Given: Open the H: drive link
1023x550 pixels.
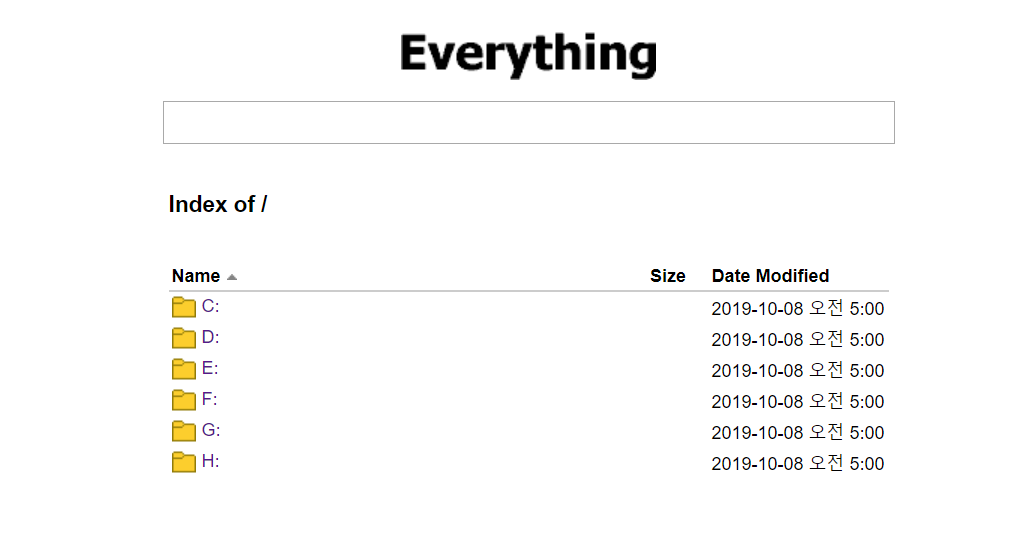Looking at the screenshot, I should coord(210,461).
